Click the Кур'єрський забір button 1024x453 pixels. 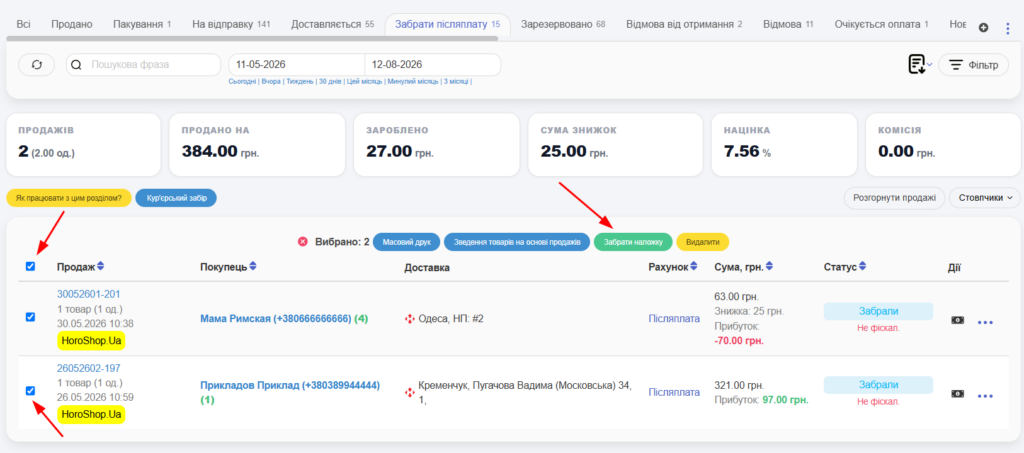[176, 198]
